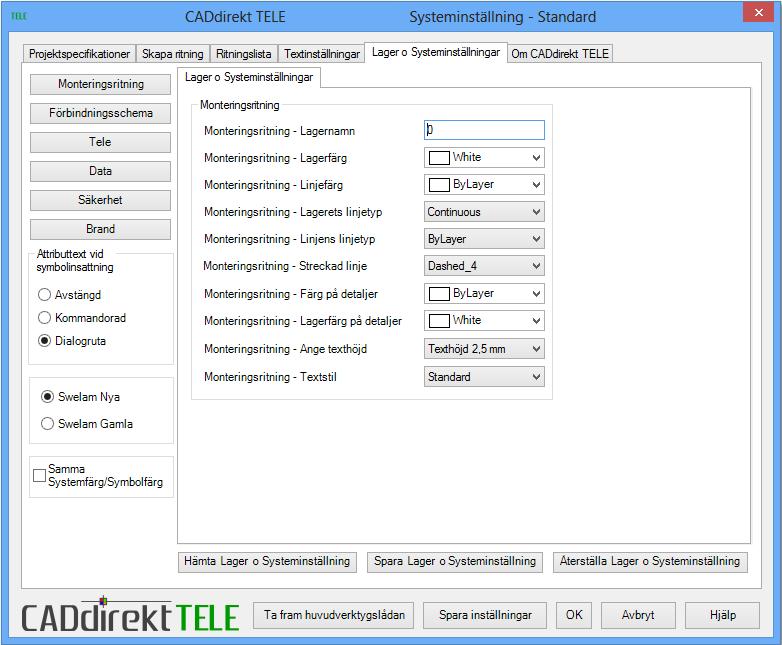
Task: Click 'Monteringsritning - Lagernamn' label
Action: click(279, 131)
